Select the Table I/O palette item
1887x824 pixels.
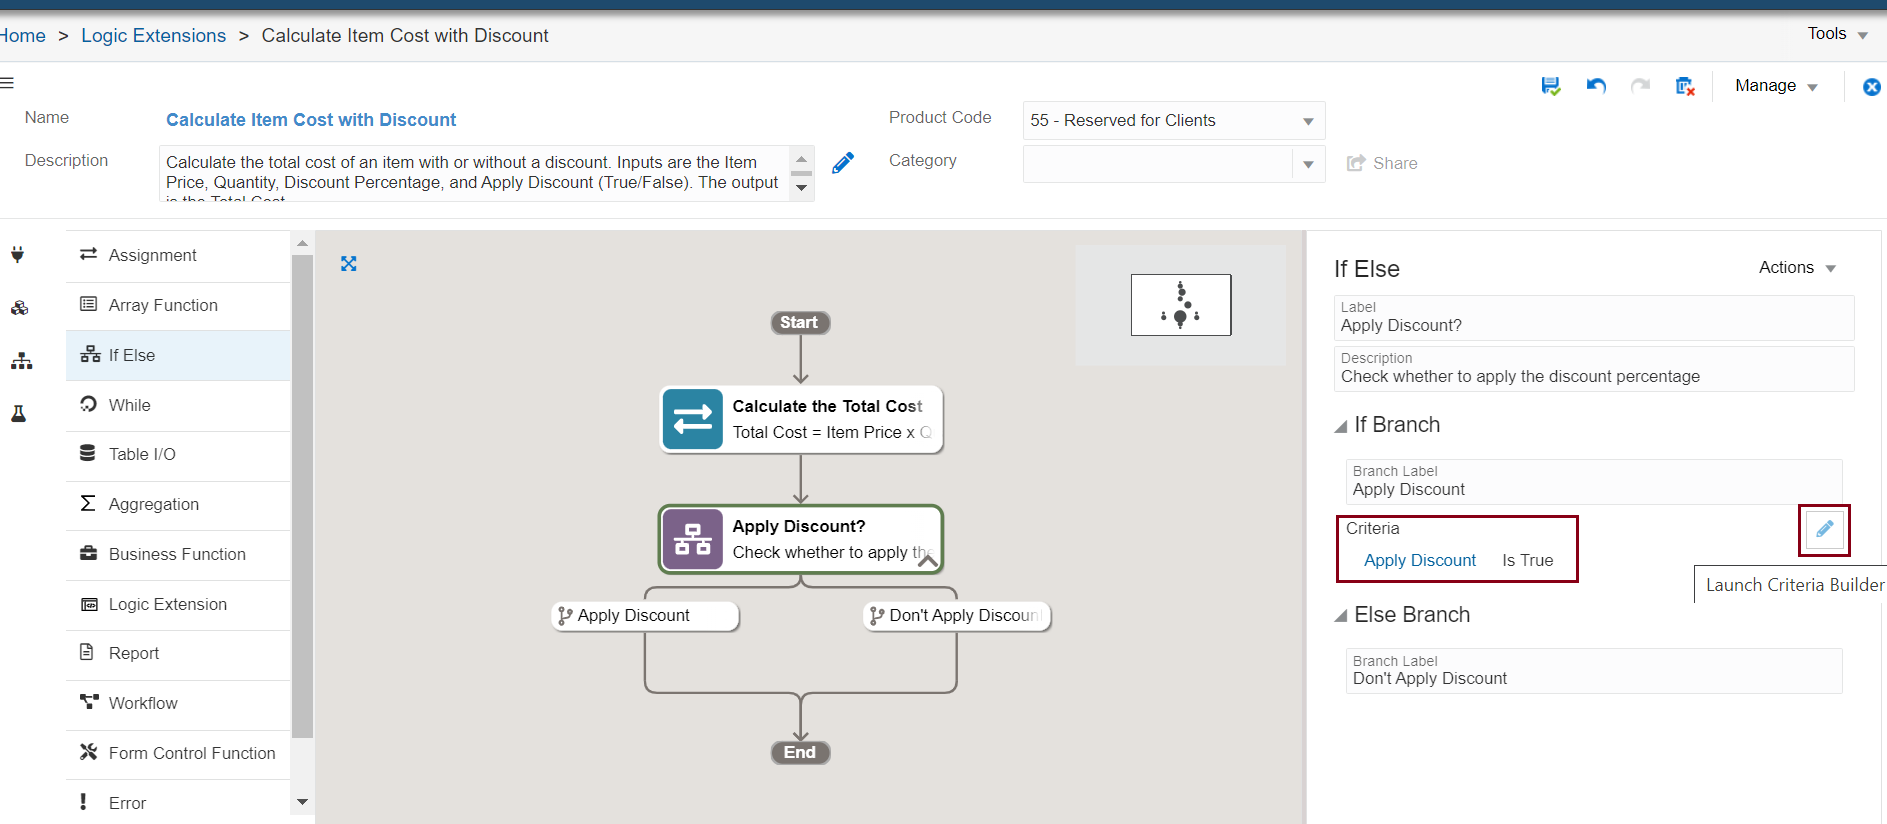(178, 454)
